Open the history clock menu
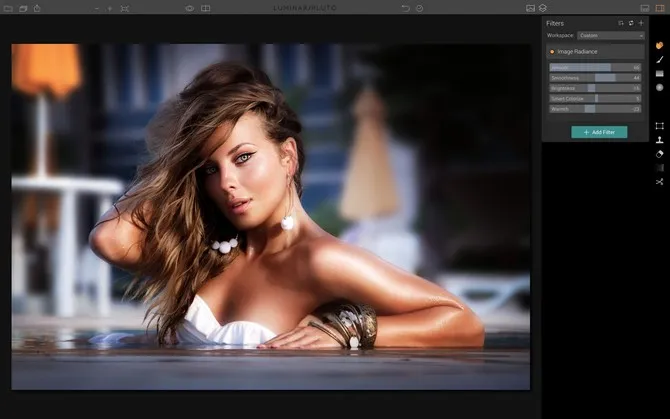Image resolution: width=670 pixels, height=419 pixels. pyautogui.click(x=419, y=8)
